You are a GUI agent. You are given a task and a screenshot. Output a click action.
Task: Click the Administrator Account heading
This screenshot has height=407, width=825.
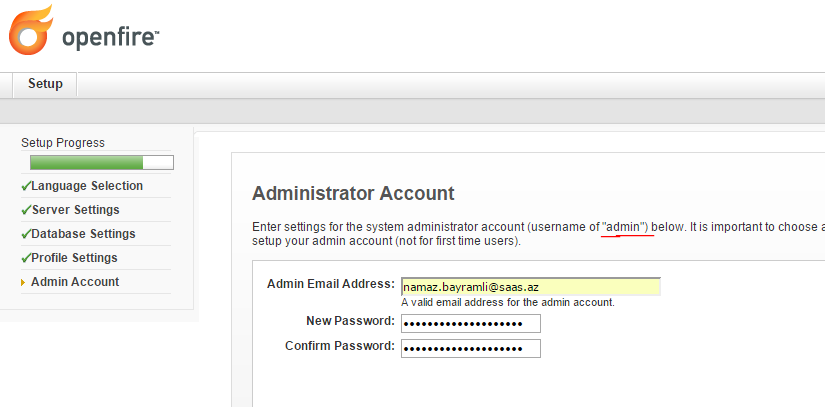click(x=353, y=194)
